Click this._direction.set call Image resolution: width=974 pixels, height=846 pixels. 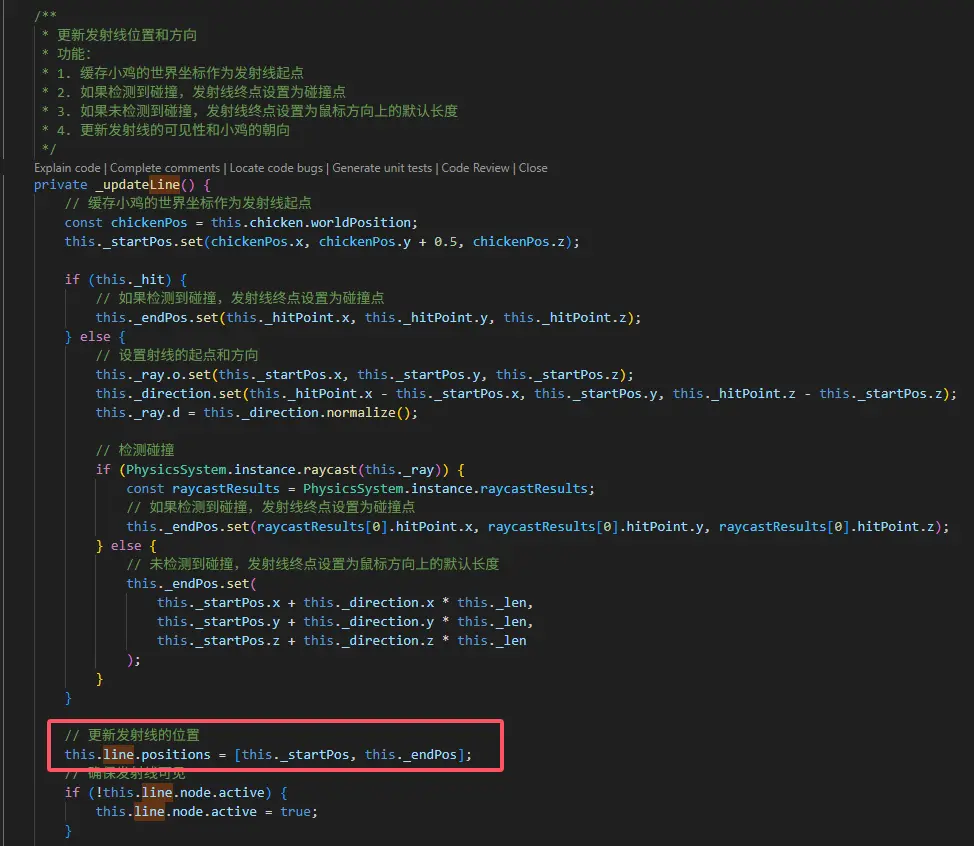coord(168,393)
